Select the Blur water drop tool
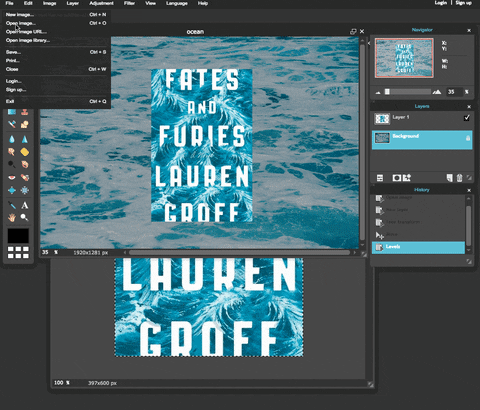The height and width of the screenshot is (410, 480). click(12, 139)
